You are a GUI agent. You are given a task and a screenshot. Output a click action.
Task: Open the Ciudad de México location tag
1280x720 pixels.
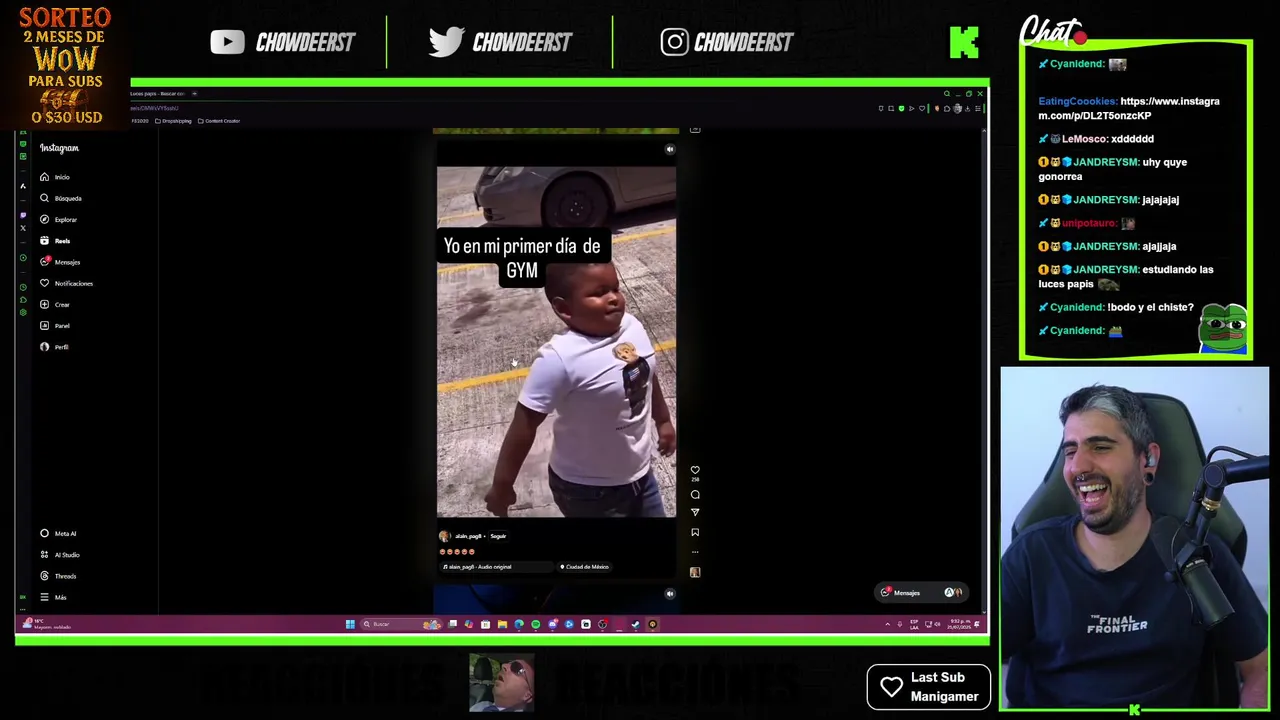pyautogui.click(x=584, y=567)
